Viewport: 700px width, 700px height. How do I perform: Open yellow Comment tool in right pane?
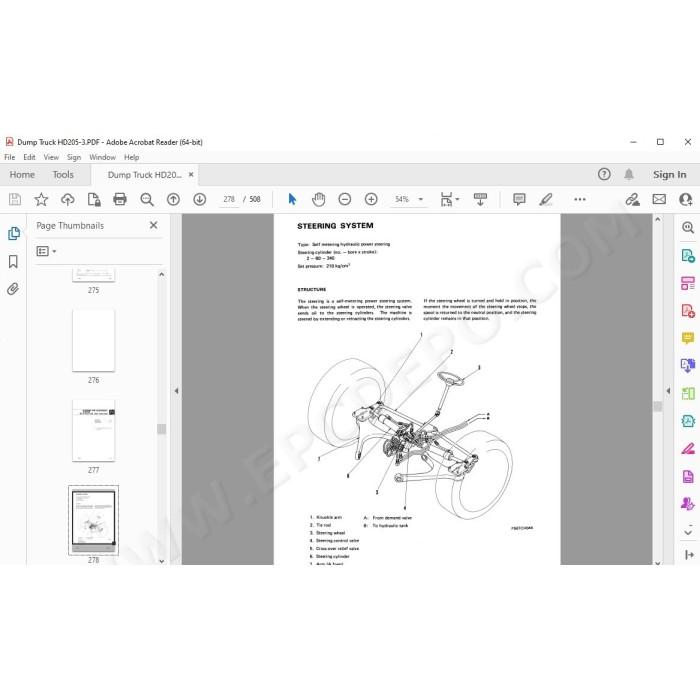pos(688,338)
